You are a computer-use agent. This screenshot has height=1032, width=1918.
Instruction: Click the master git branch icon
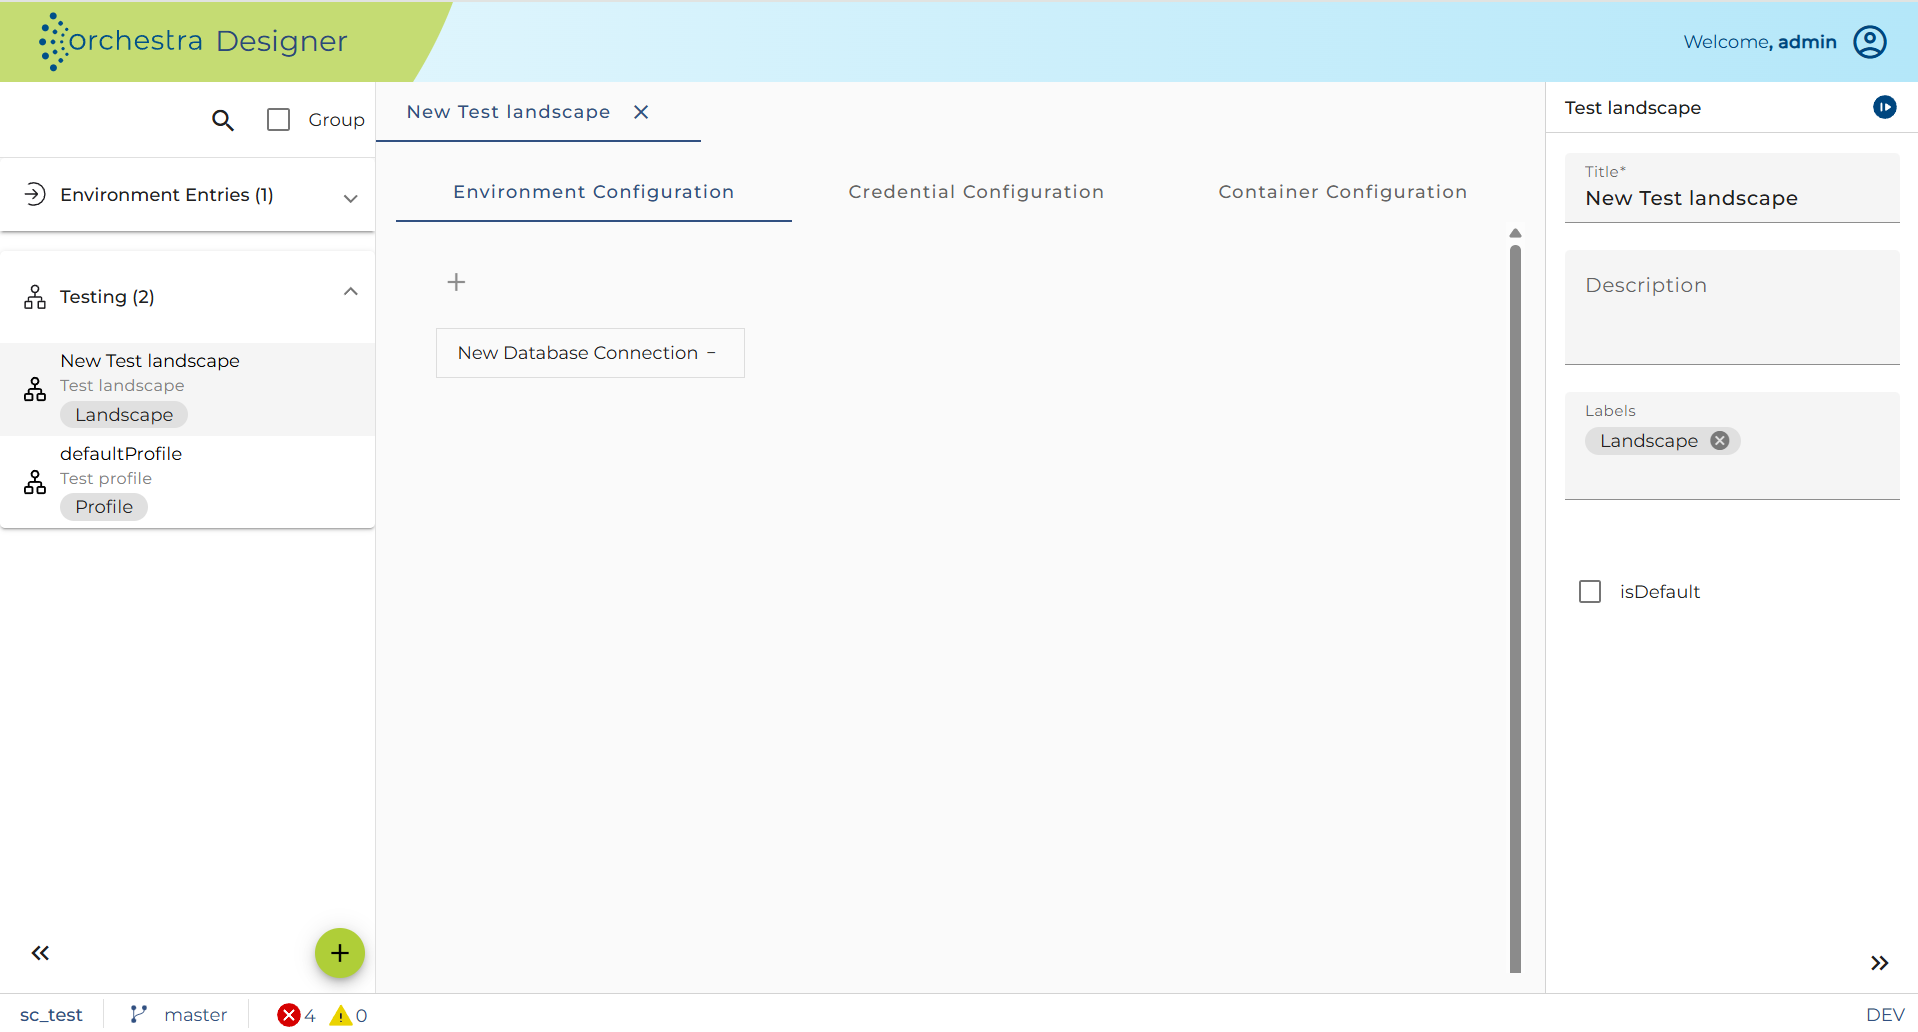coord(139,1015)
